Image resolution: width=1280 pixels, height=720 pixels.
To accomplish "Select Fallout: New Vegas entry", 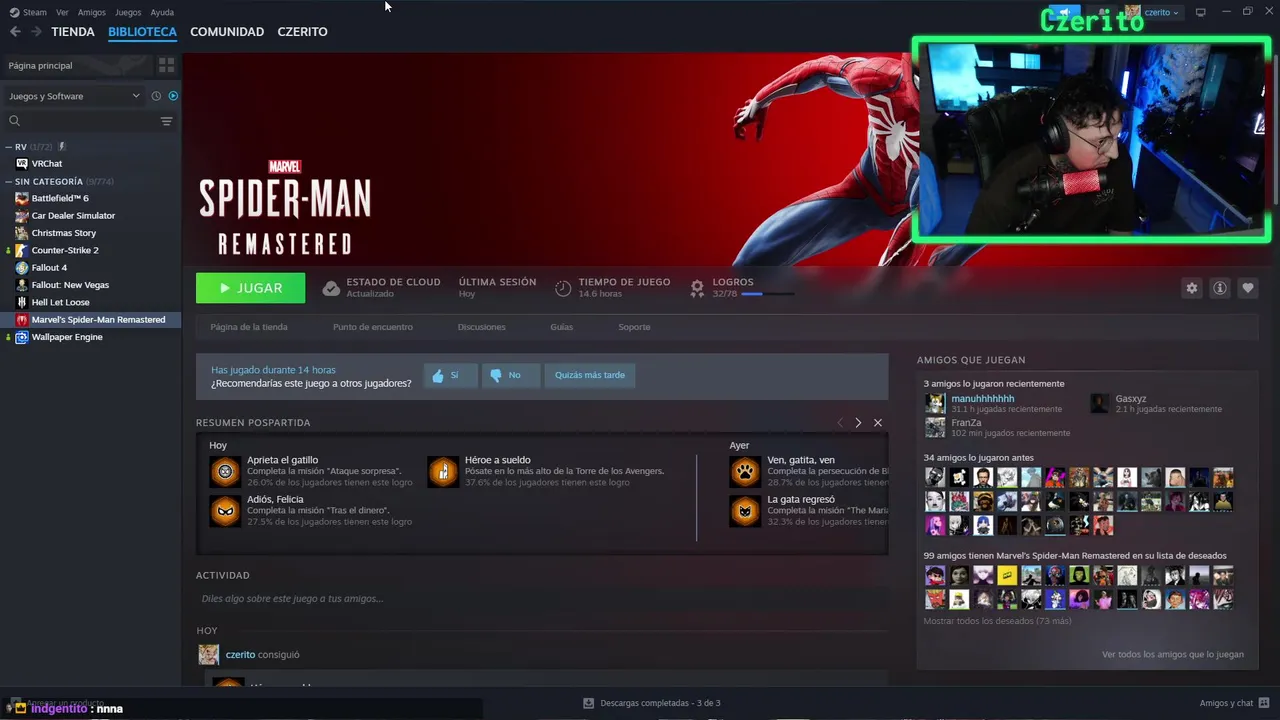I will [70, 285].
